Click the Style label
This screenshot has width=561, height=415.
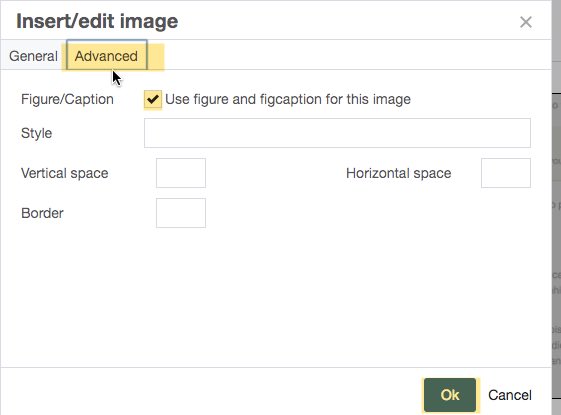coord(36,133)
